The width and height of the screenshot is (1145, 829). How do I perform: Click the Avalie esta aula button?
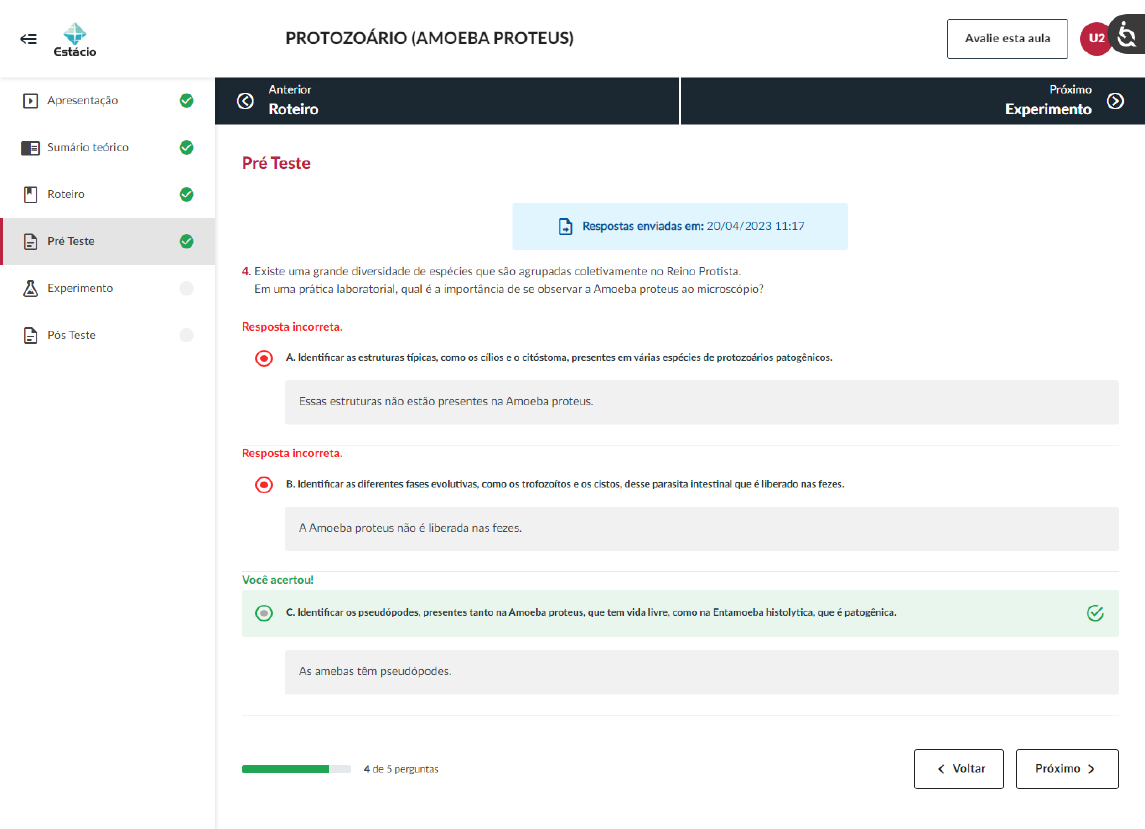(1006, 39)
